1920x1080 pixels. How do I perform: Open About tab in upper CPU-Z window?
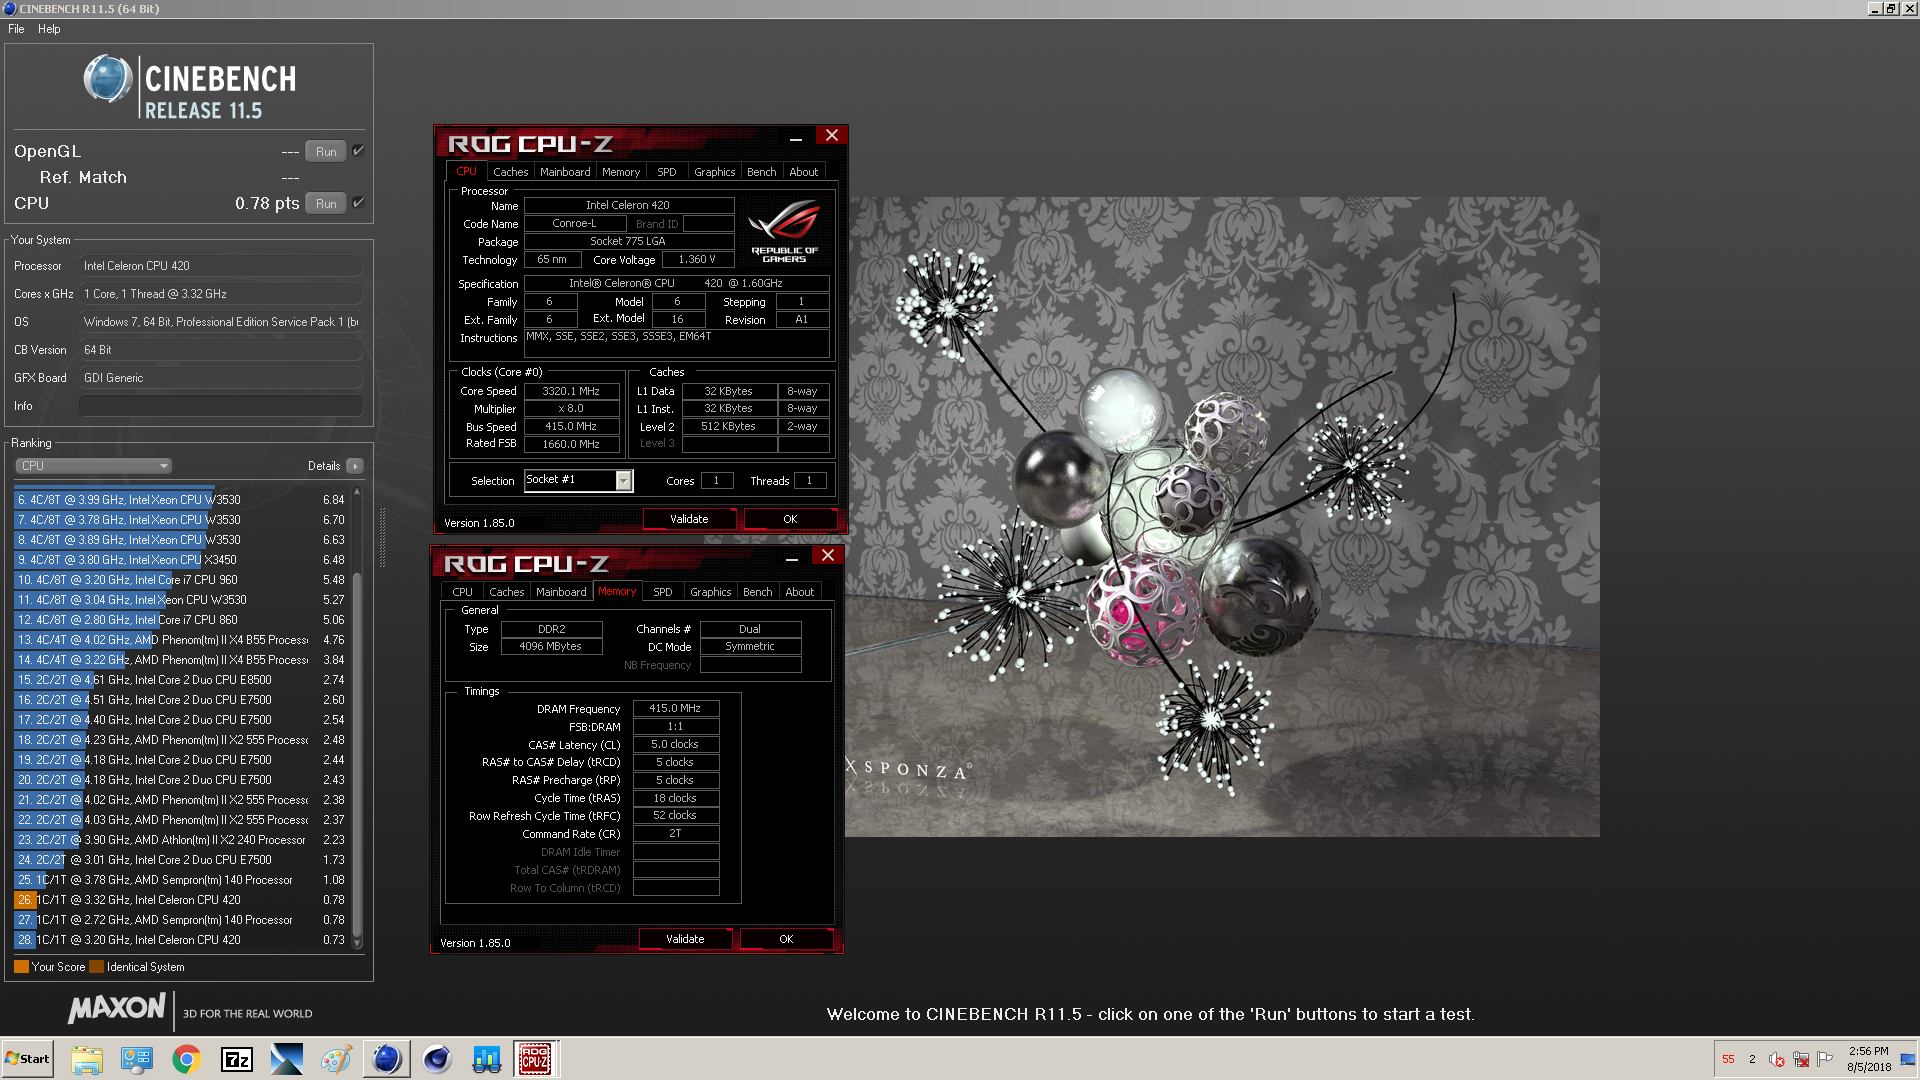click(804, 172)
